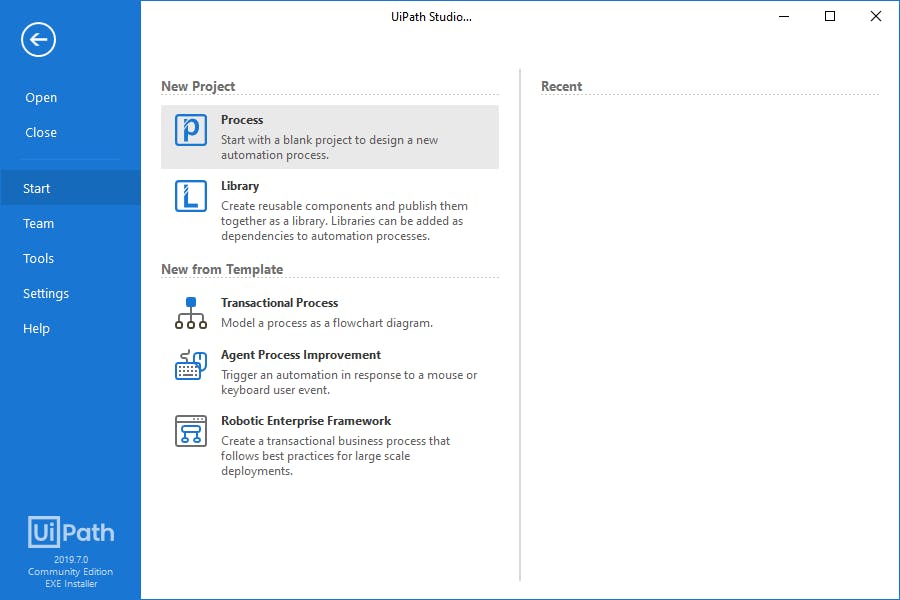Click the 'New from Template' heading

(x=222, y=269)
